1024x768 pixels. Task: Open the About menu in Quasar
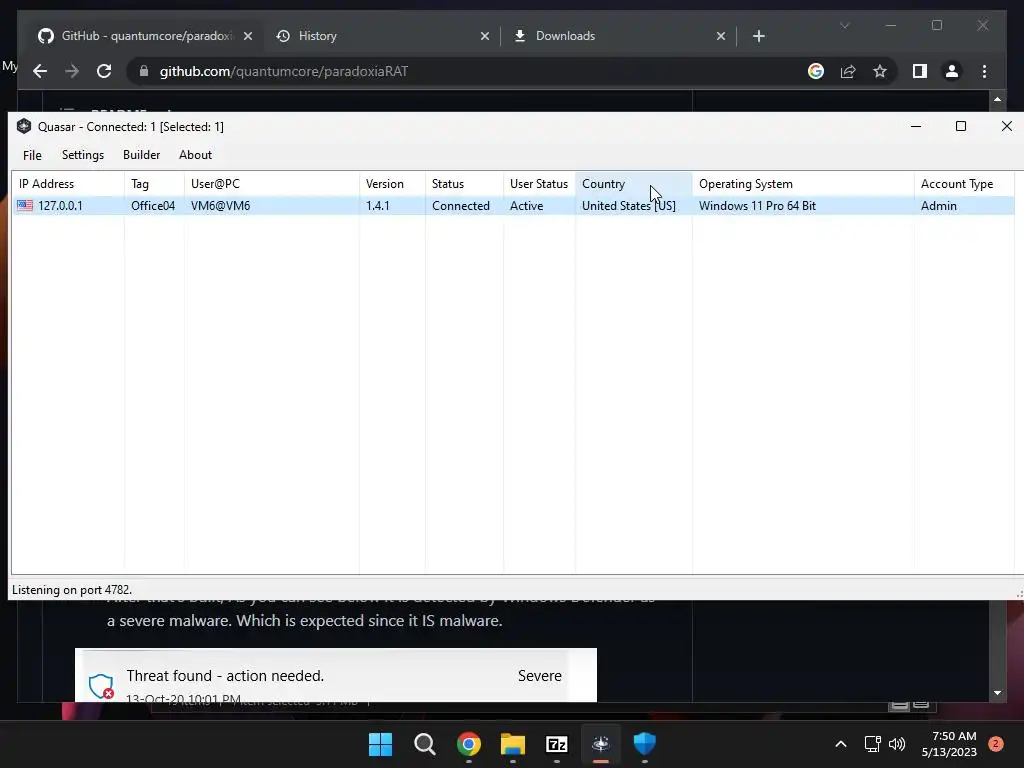pos(195,155)
